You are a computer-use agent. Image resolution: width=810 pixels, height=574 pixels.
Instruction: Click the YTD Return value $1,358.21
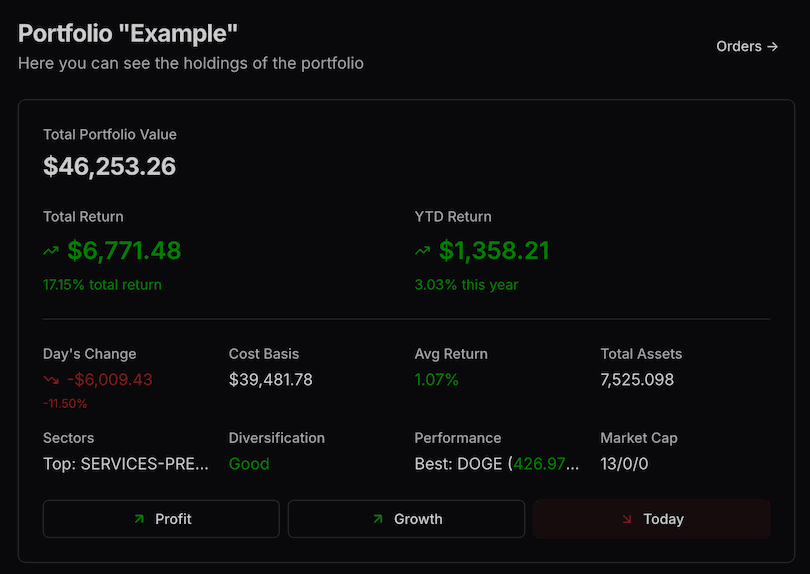pyautogui.click(x=494, y=250)
